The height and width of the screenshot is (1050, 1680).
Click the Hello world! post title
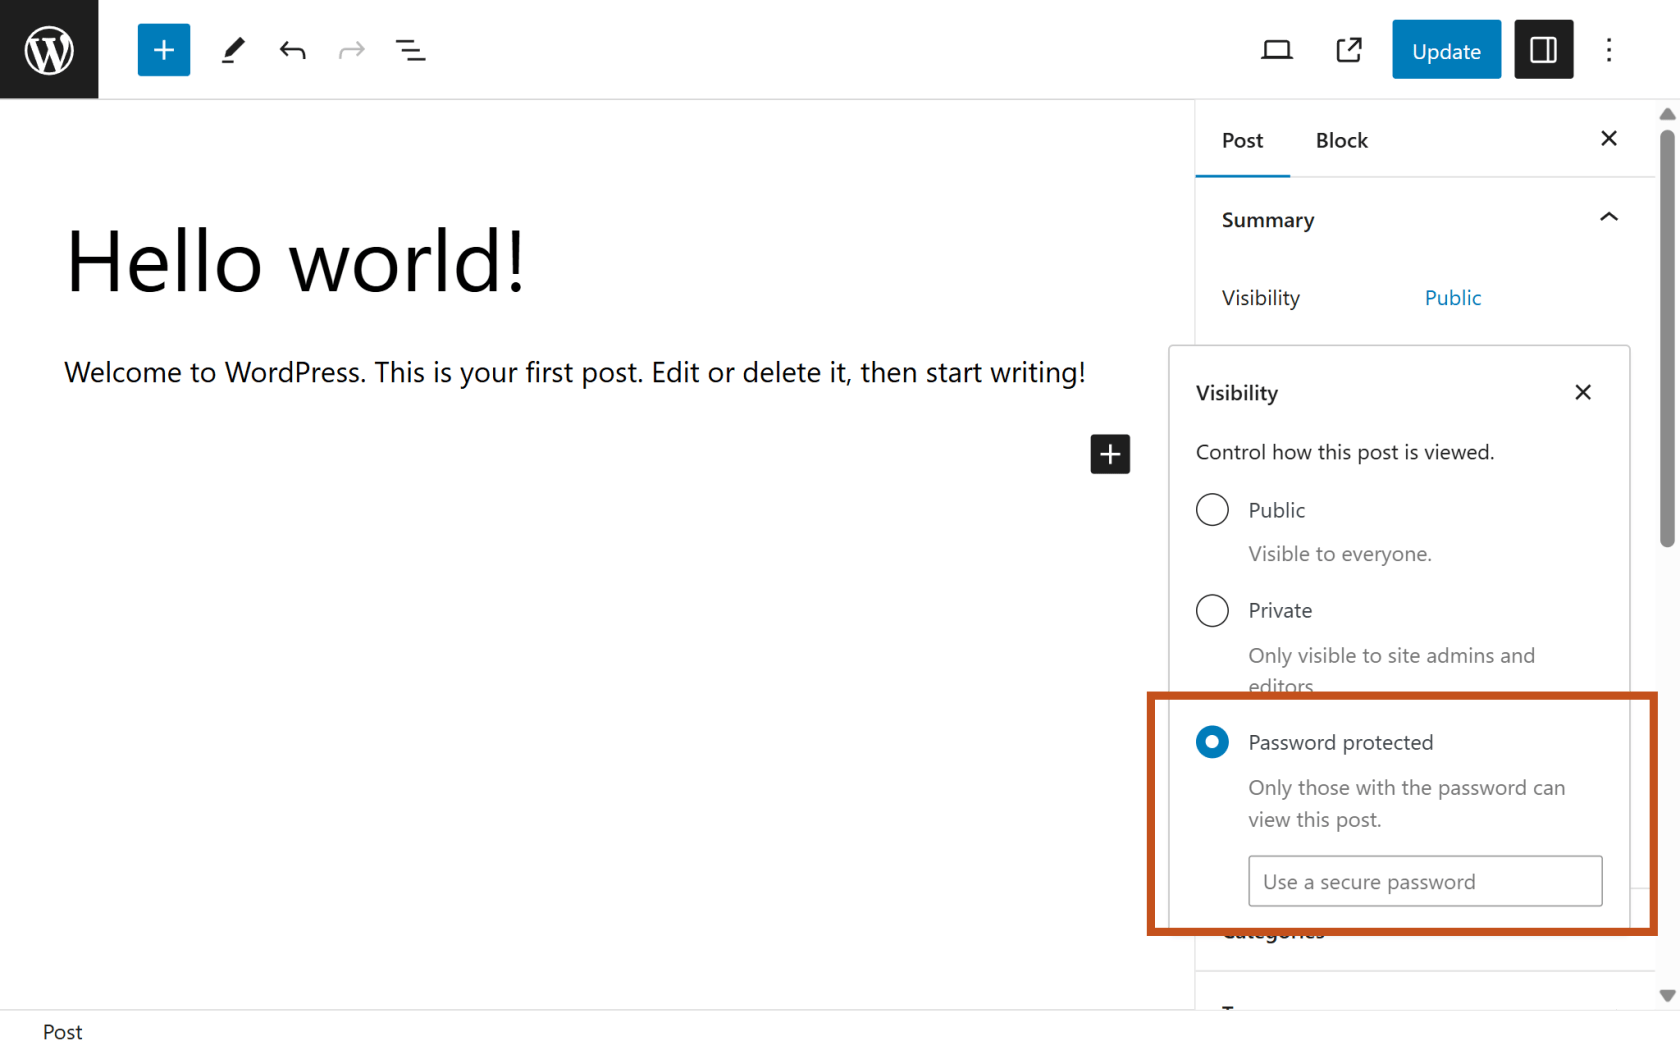[x=296, y=261]
